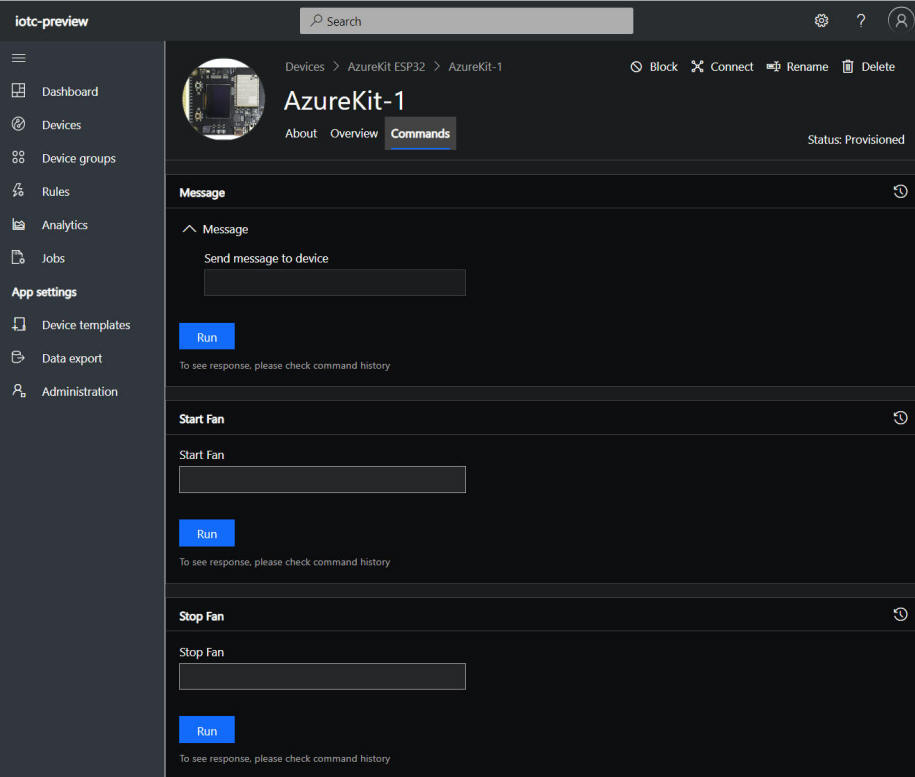Navigate to Device groups
Screen dimensions: 915x777
(79, 158)
